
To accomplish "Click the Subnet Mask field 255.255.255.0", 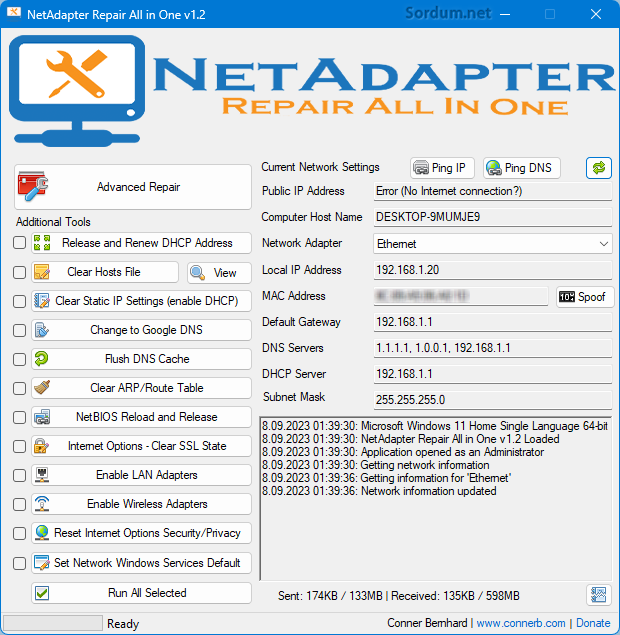I will 492,400.
